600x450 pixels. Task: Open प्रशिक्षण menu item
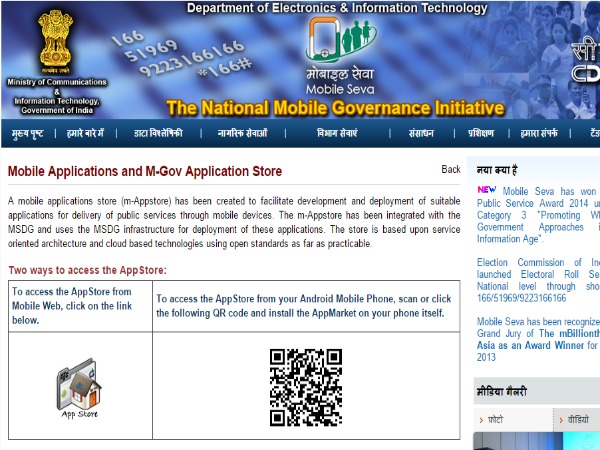point(481,133)
